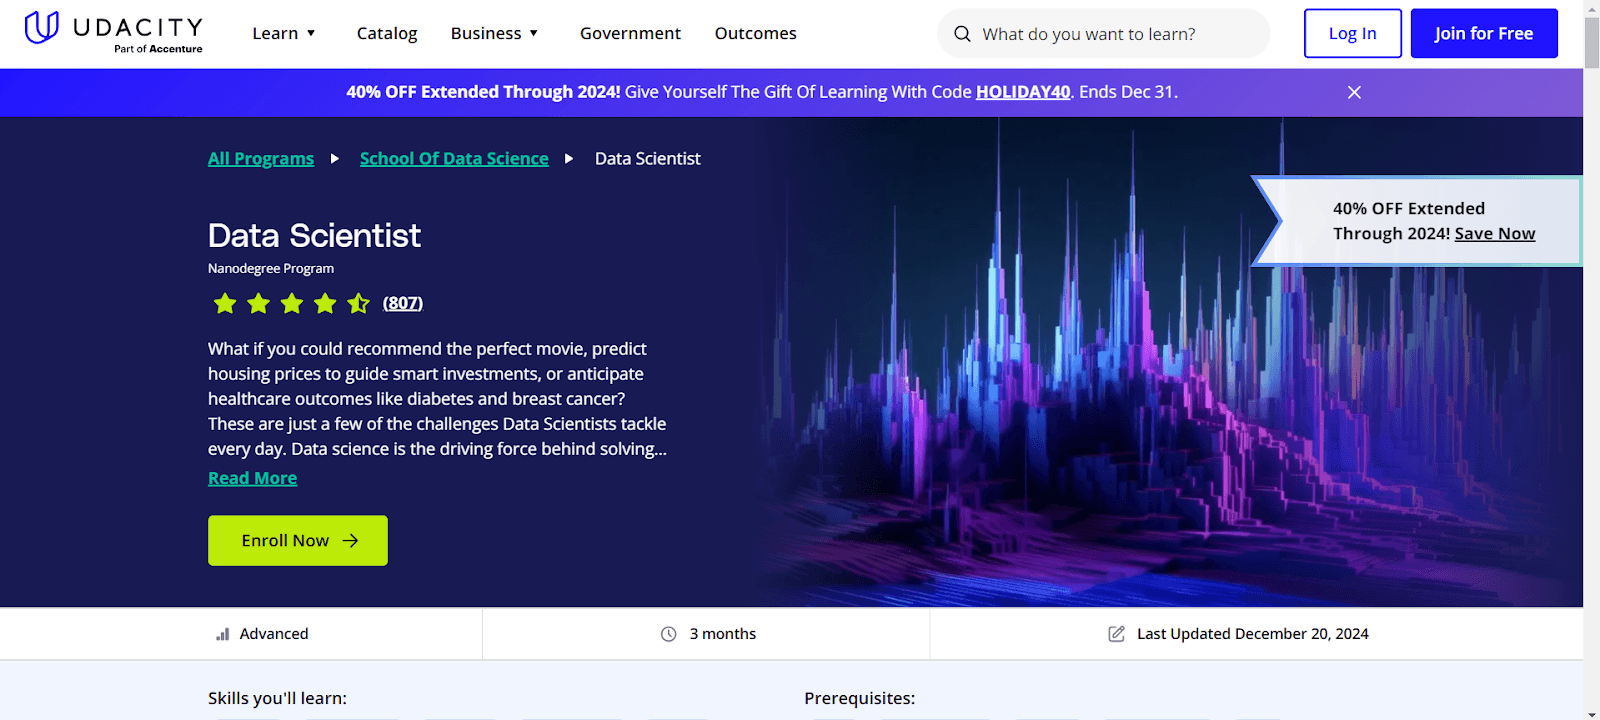The width and height of the screenshot is (1600, 720).
Task: Go to All Programs breadcrumb link
Action: [x=261, y=159]
